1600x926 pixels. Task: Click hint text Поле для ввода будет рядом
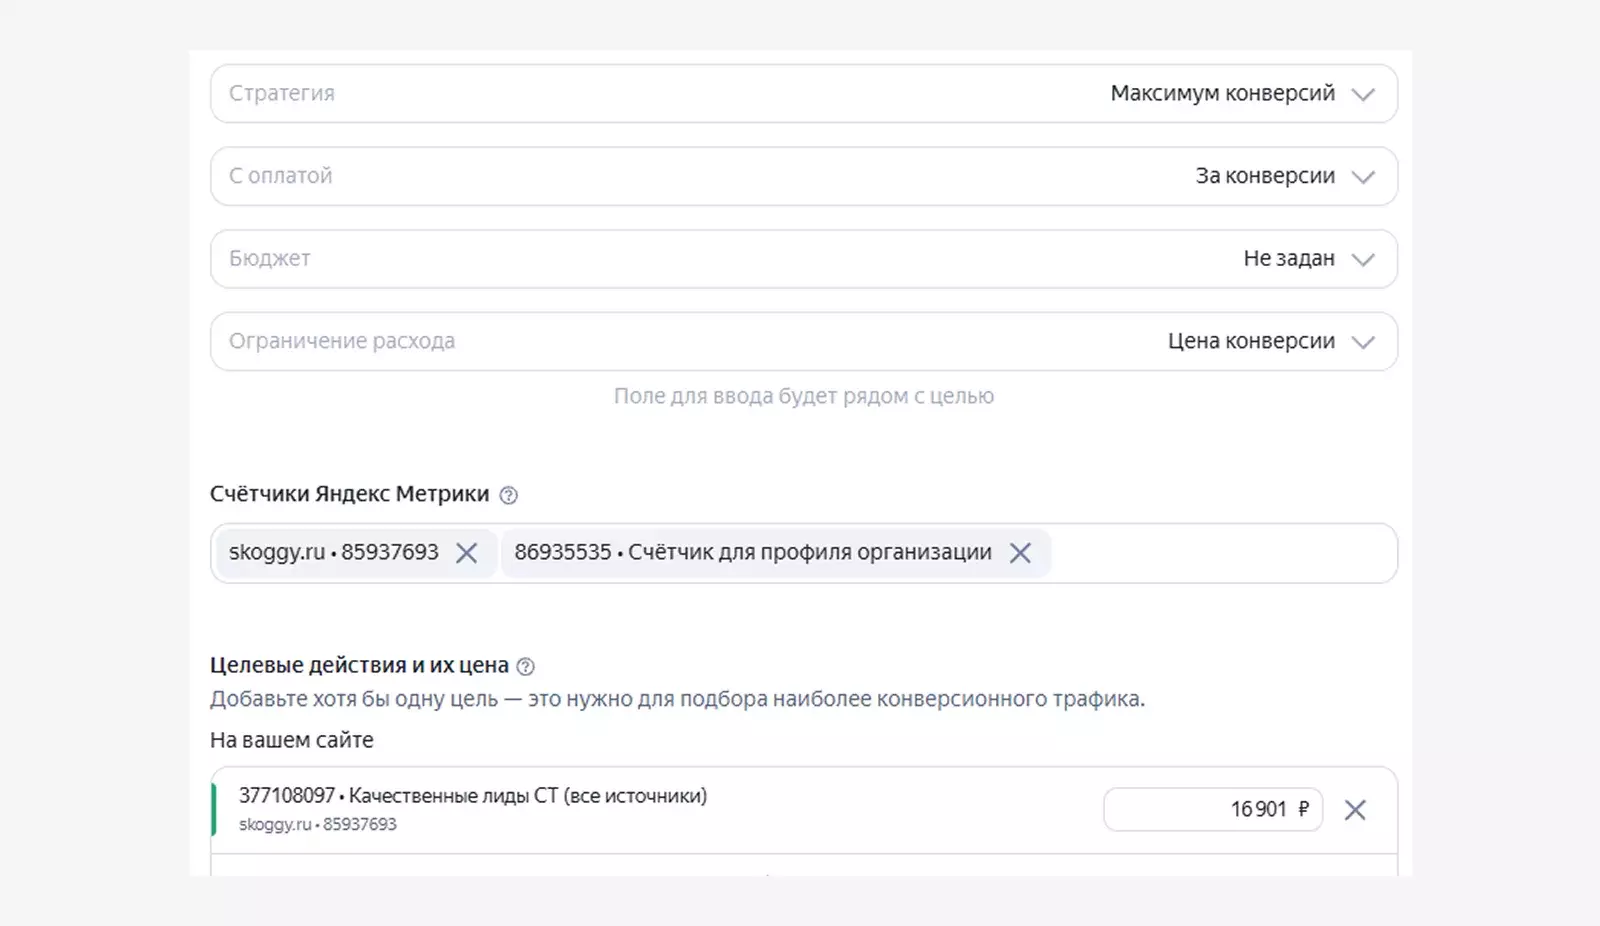[x=804, y=396]
